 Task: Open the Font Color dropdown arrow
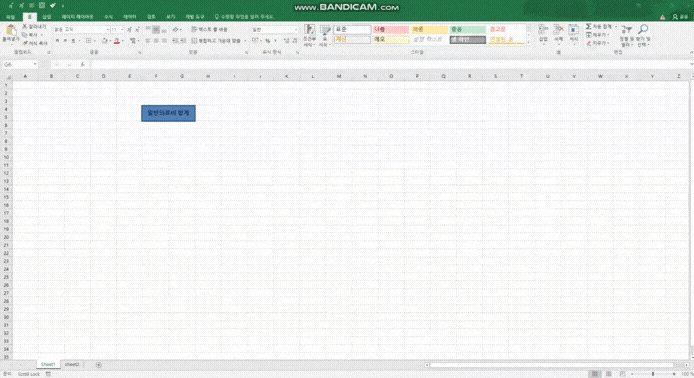click(122, 41)
